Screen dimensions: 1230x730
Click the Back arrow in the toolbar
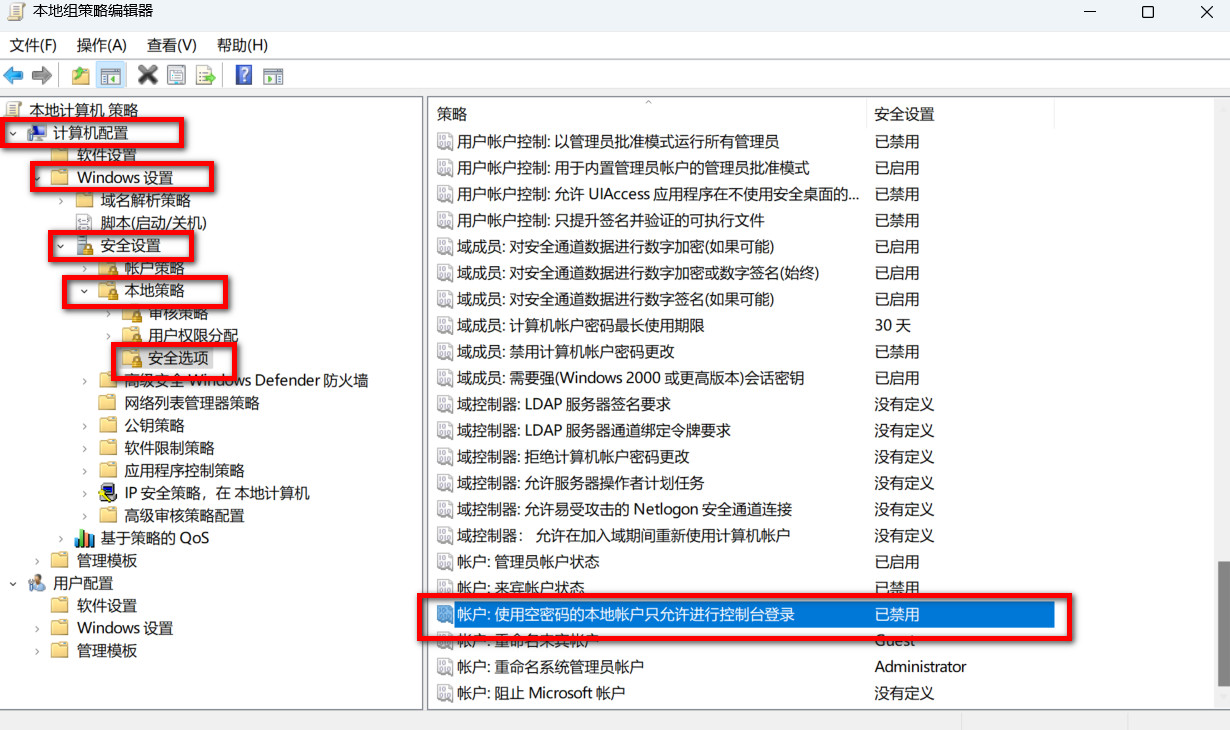(14, 75)
